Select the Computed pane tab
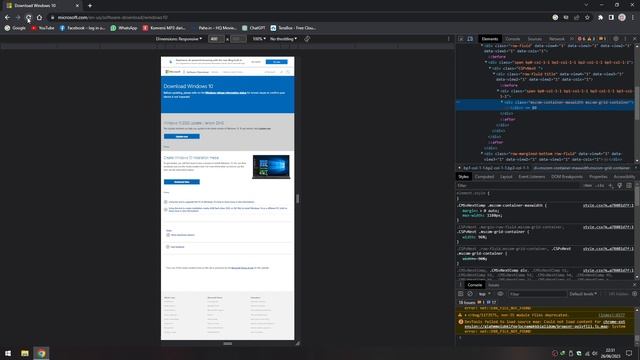 coord(484,177)
